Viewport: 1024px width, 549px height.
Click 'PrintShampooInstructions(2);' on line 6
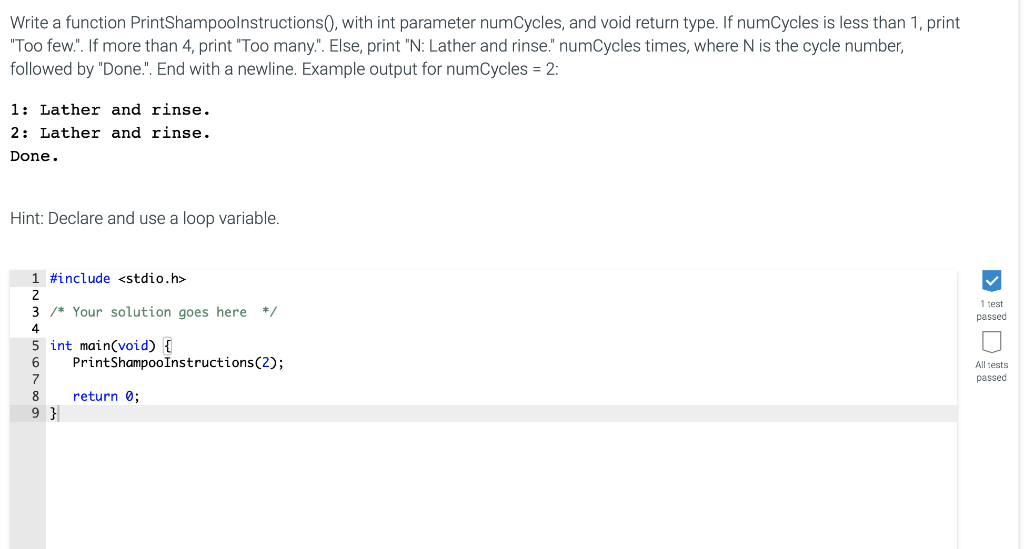[x=178, y=363]
